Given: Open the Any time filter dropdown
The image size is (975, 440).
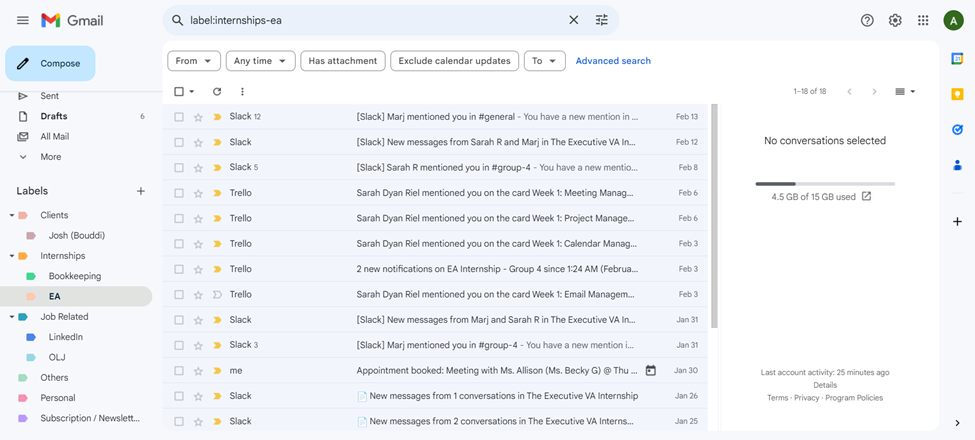Looking at the screenshot, I should pos(260,61).
